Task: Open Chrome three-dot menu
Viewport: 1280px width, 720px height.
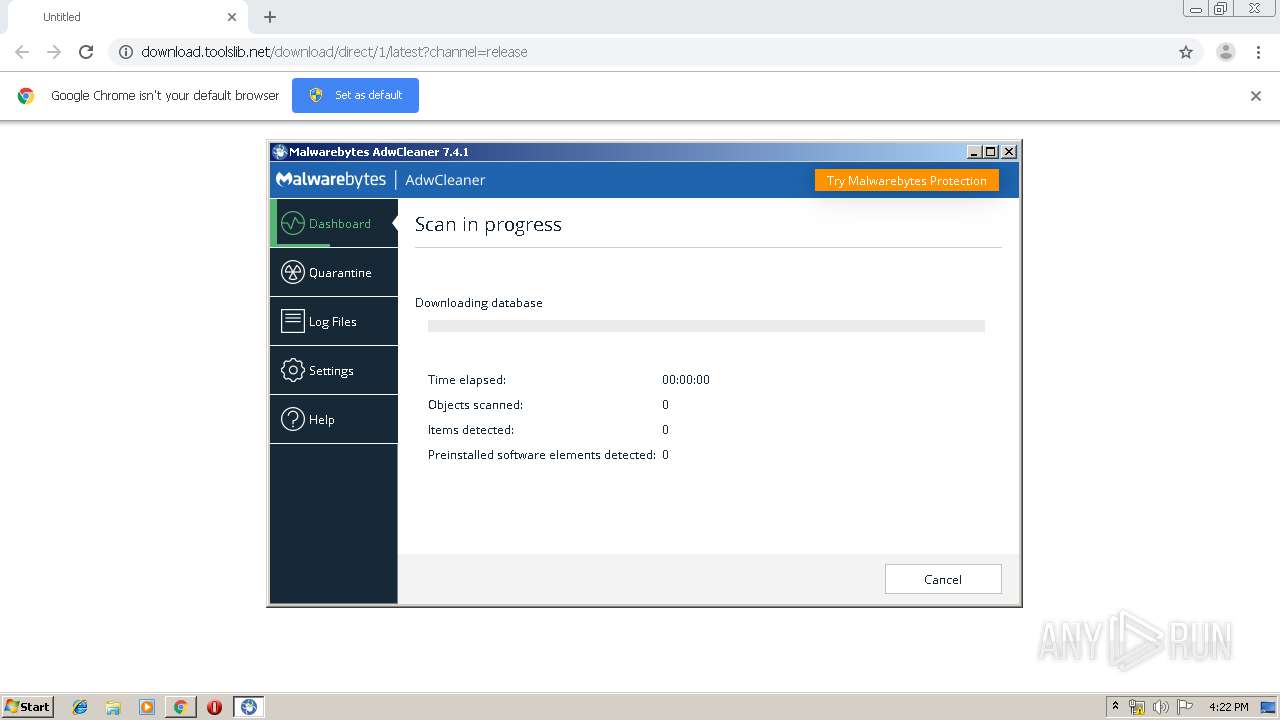Action: pos(1258,52)
